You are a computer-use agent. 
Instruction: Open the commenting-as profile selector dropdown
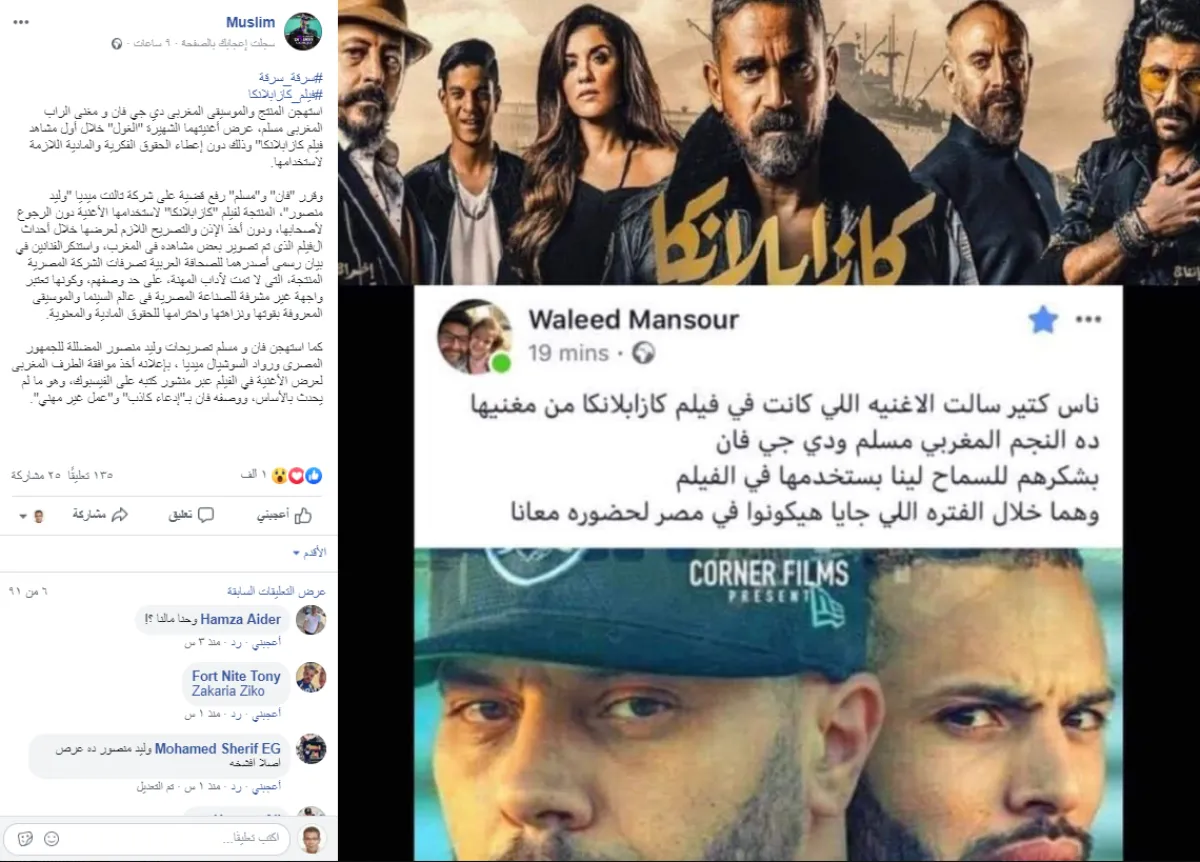click(x=32, y=516)
